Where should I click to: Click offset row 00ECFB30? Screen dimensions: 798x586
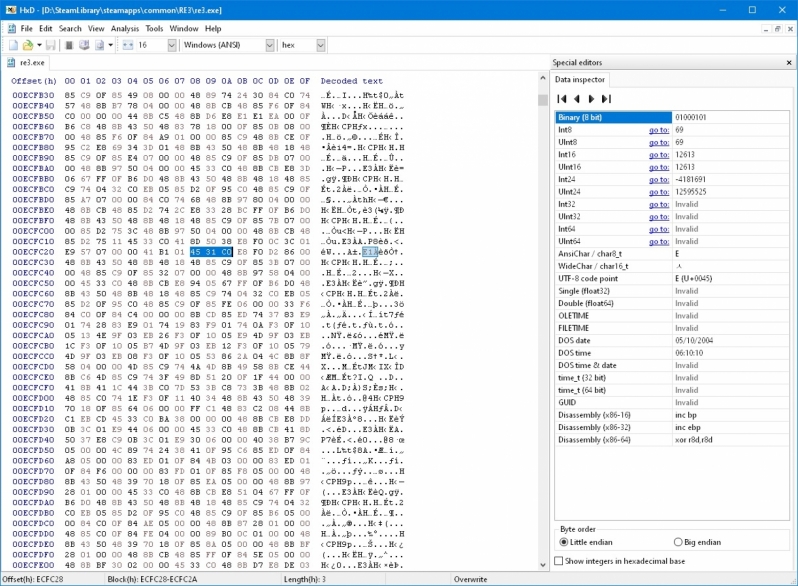click(x=34, y=95)
